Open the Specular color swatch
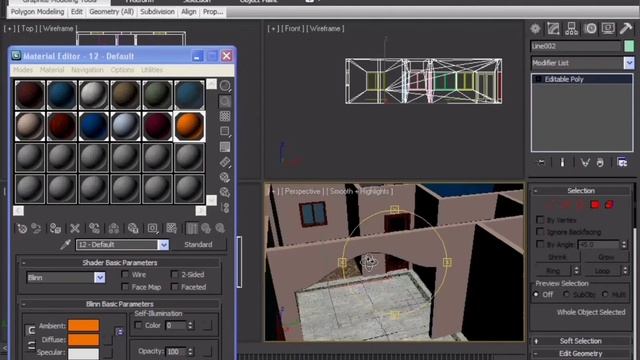Viewport: 640px width, 360px height. click(83, 353)
